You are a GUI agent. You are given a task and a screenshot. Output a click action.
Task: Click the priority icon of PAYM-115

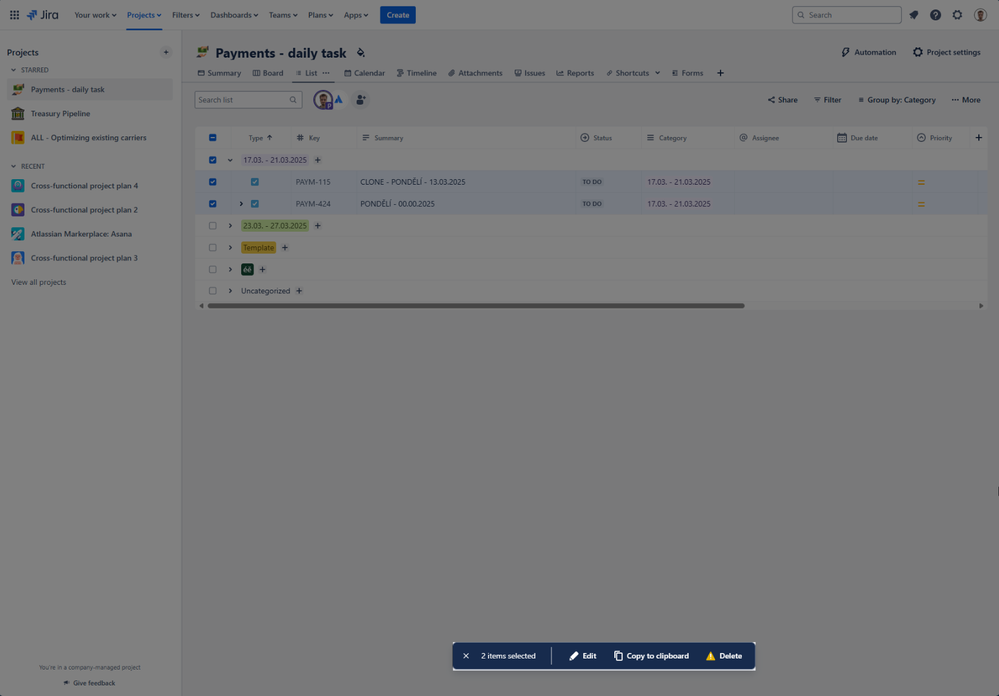pos(921,182)
